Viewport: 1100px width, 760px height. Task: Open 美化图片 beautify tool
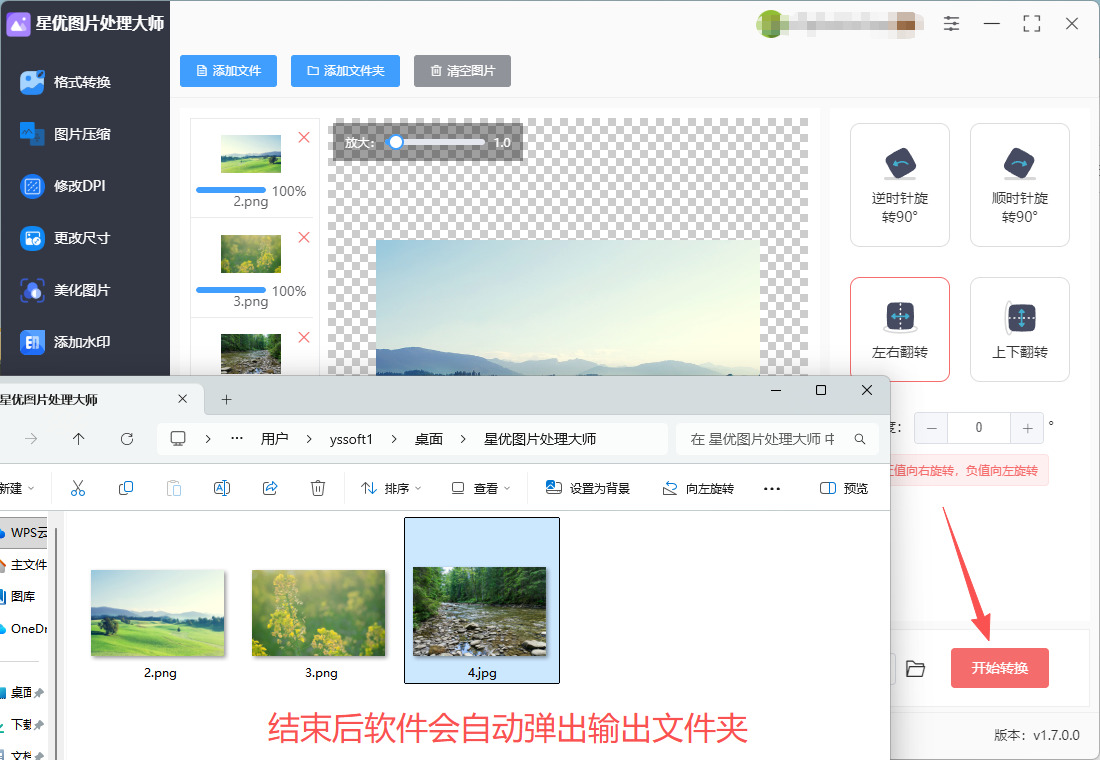point(65,290)
